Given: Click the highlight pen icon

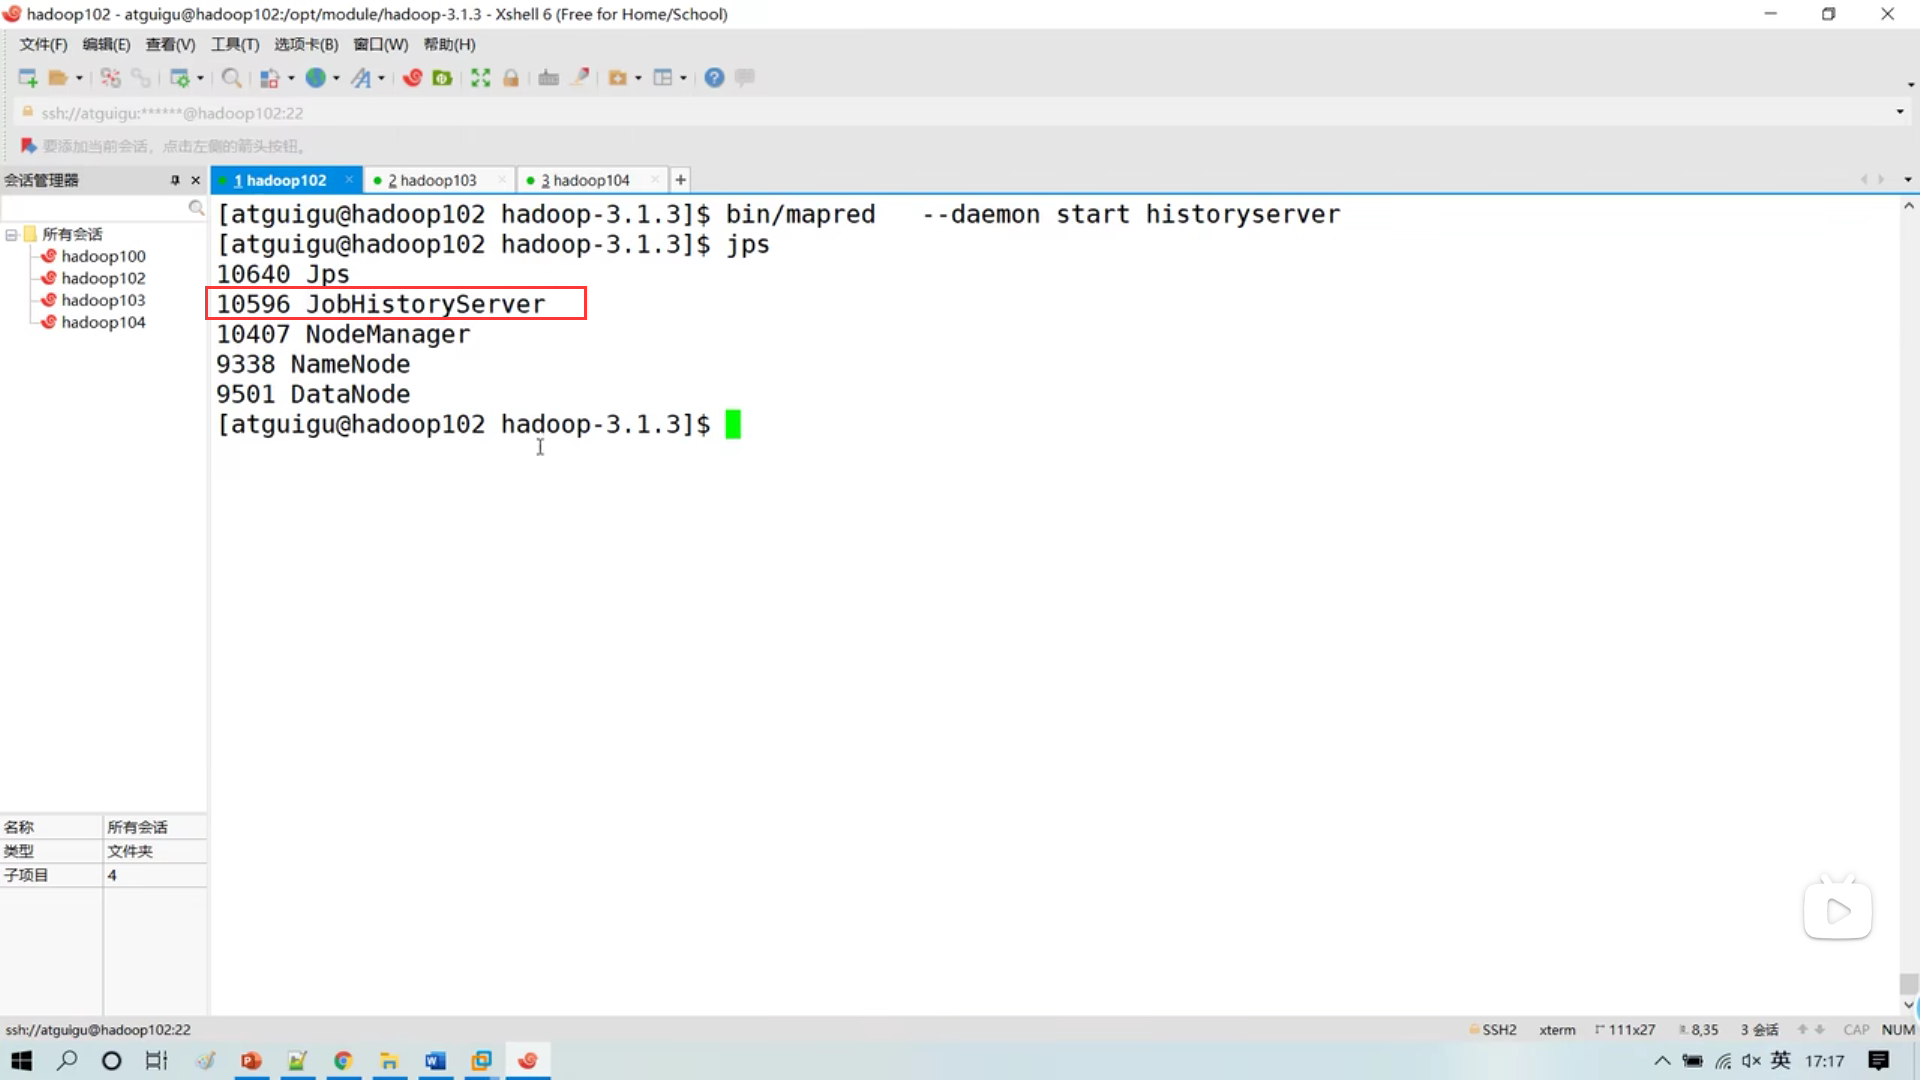Looking at the screenshot, I should pyautogui.click(x=580, y=78).
